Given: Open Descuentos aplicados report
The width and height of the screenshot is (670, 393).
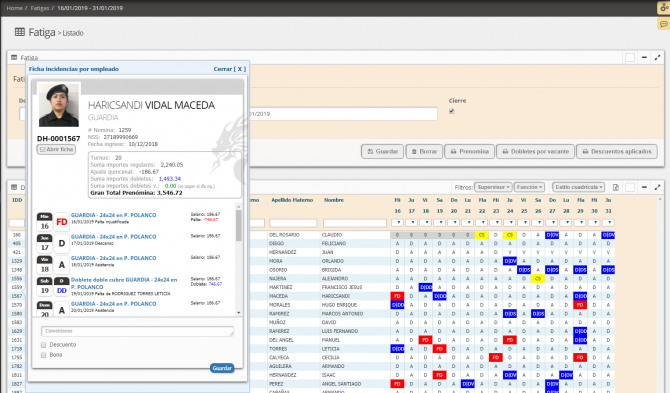Looking at the screenshot, I should pos(617,152).
